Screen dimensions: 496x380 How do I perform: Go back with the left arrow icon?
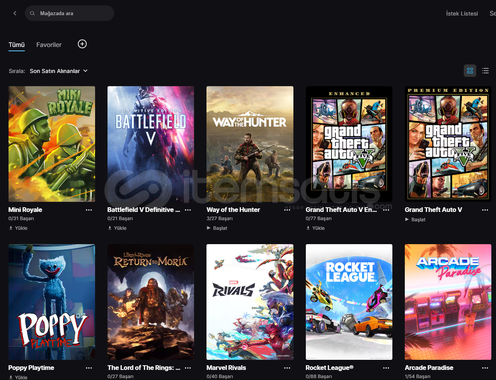click(15, 13)
